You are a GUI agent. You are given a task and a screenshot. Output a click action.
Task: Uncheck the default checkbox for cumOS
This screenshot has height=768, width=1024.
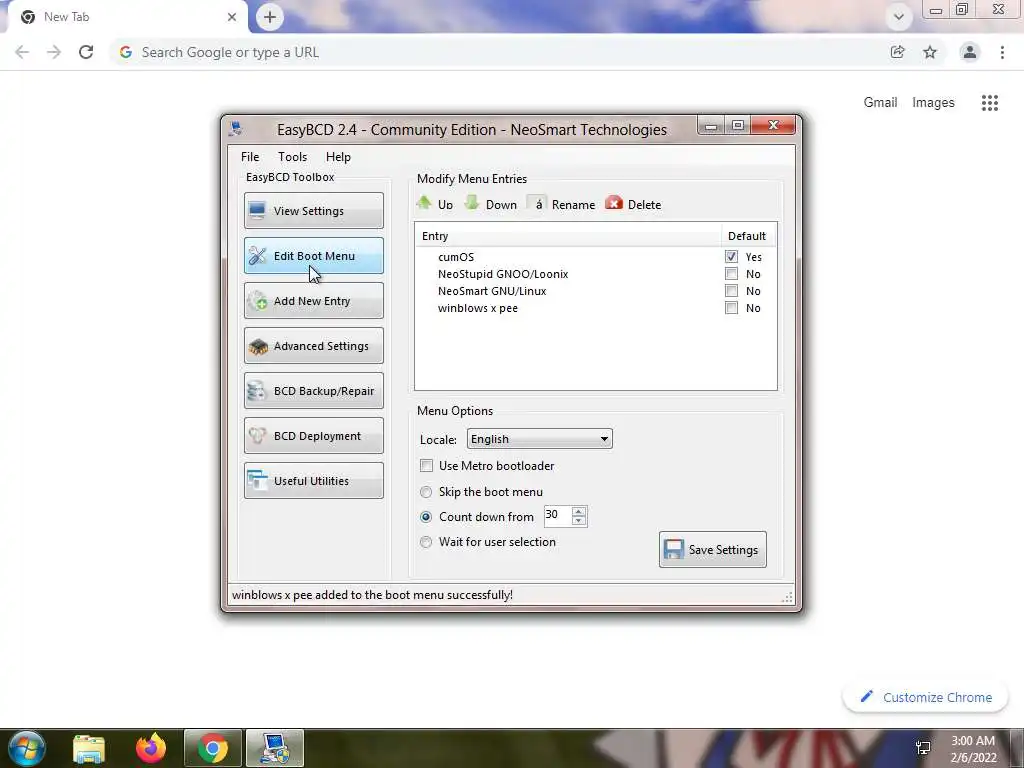[731, 257]
